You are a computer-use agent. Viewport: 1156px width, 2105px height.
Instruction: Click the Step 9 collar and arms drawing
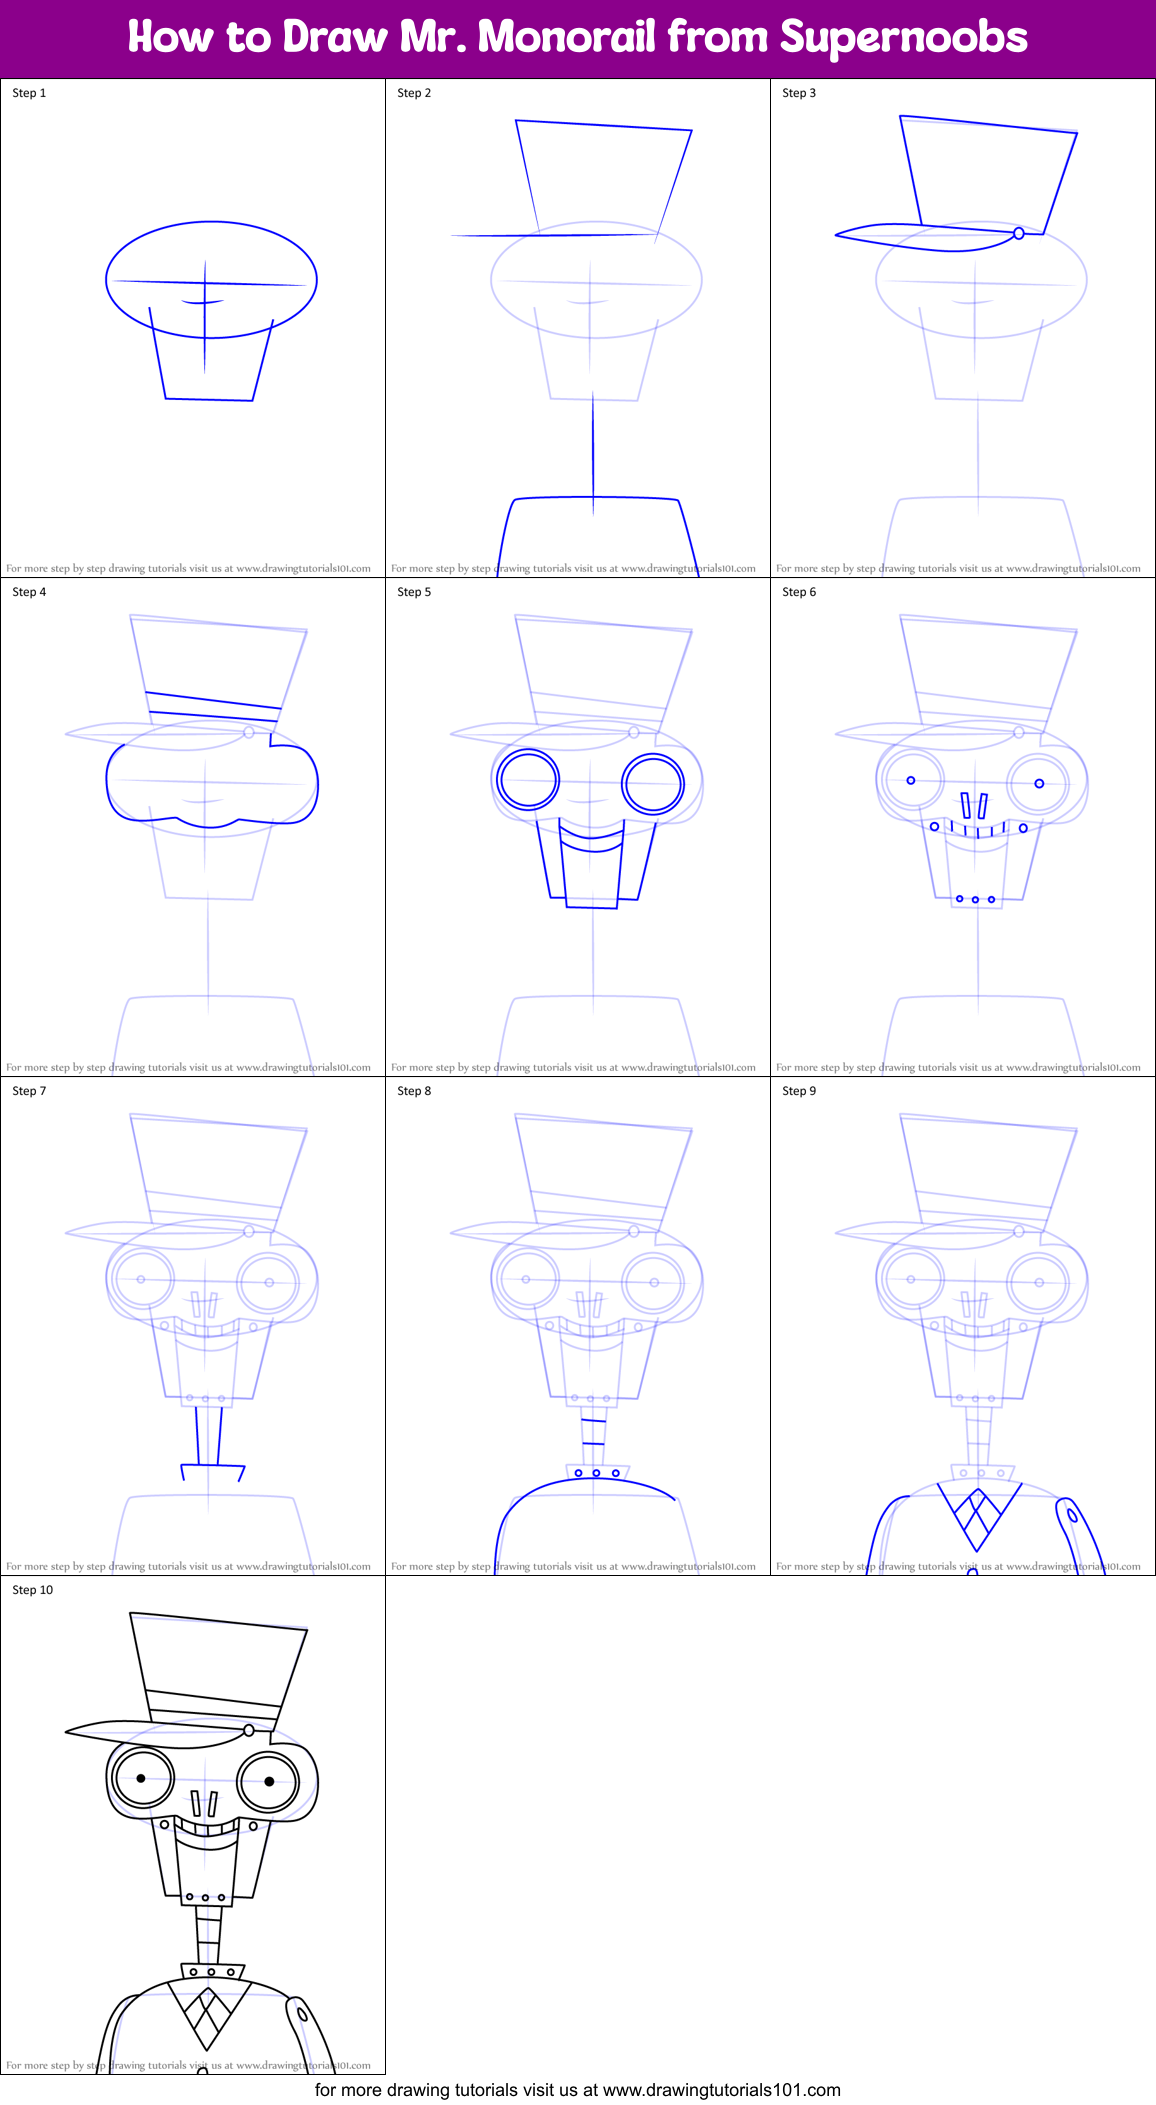[x=963, y=1326]
